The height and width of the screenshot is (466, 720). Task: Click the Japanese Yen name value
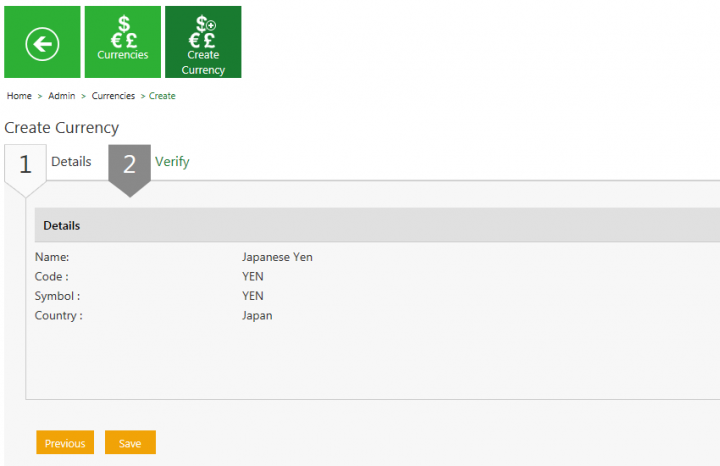[x=277, y=257]
